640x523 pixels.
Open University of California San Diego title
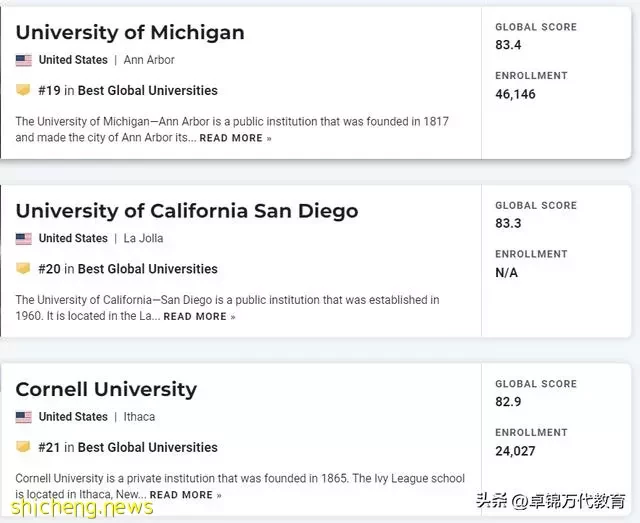click(x=187, y=211)
